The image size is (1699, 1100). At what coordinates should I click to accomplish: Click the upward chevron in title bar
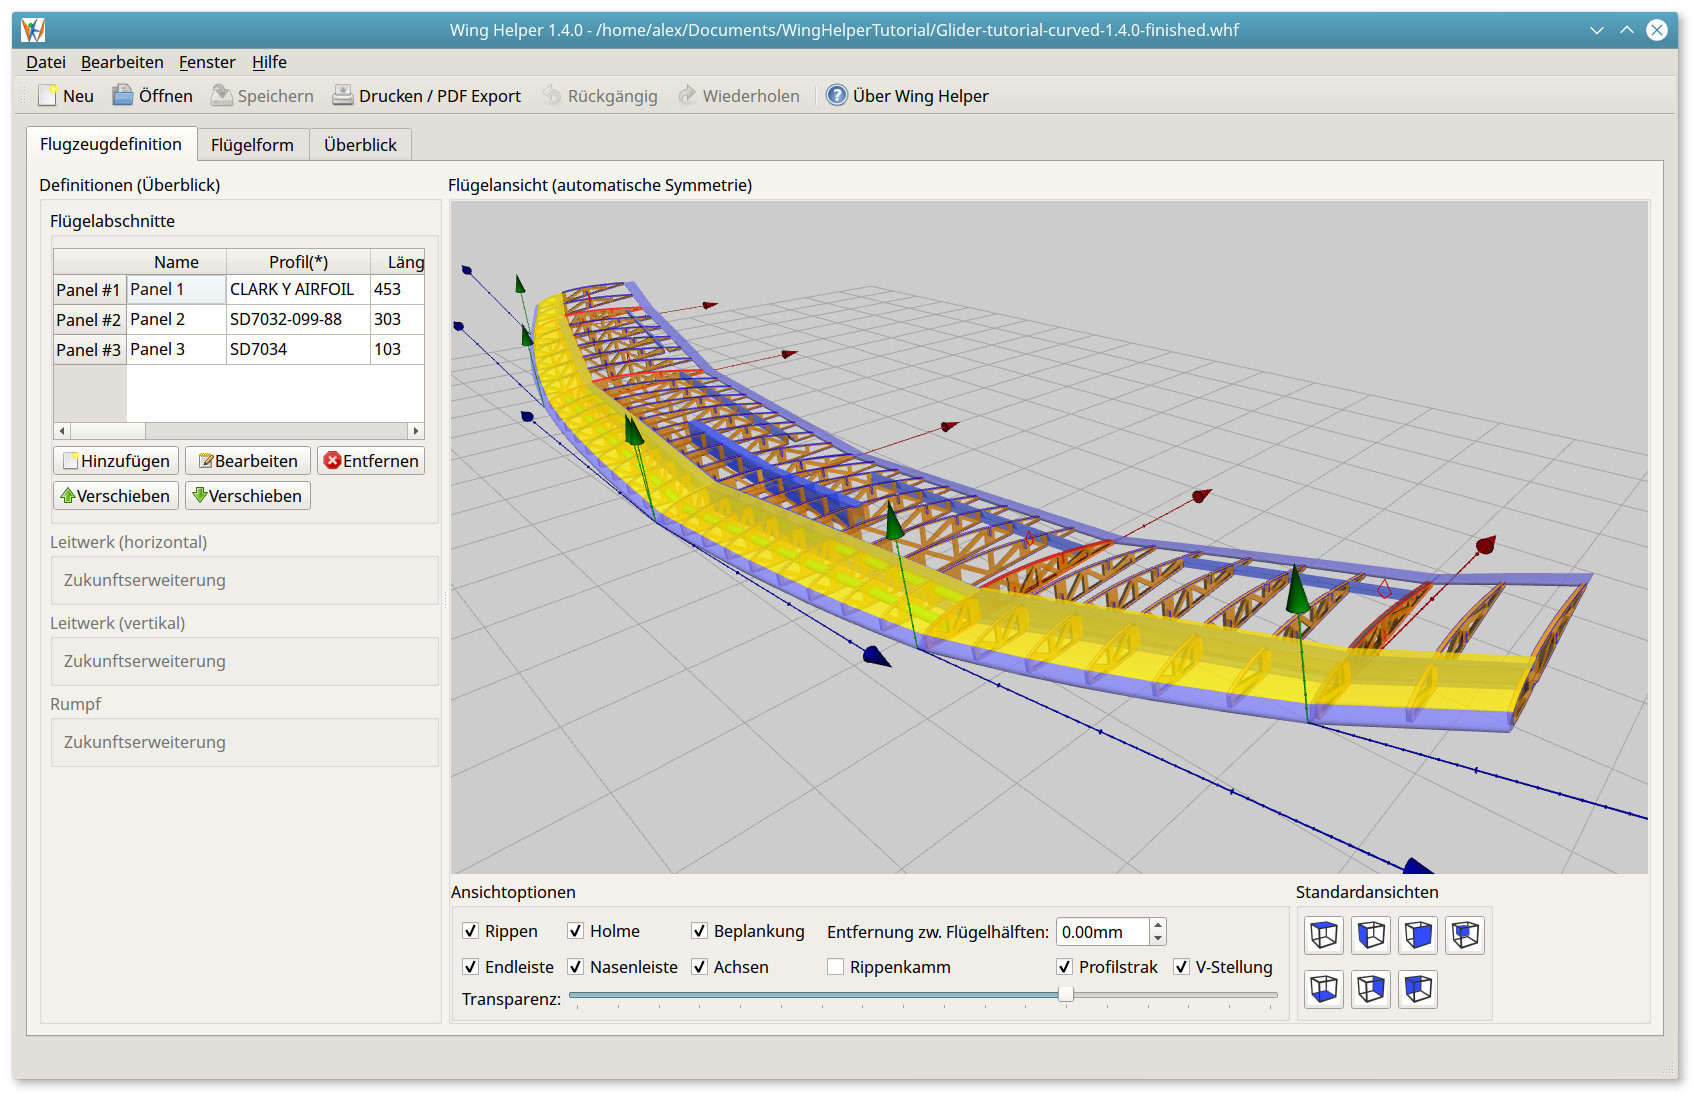pos(1627,30)
